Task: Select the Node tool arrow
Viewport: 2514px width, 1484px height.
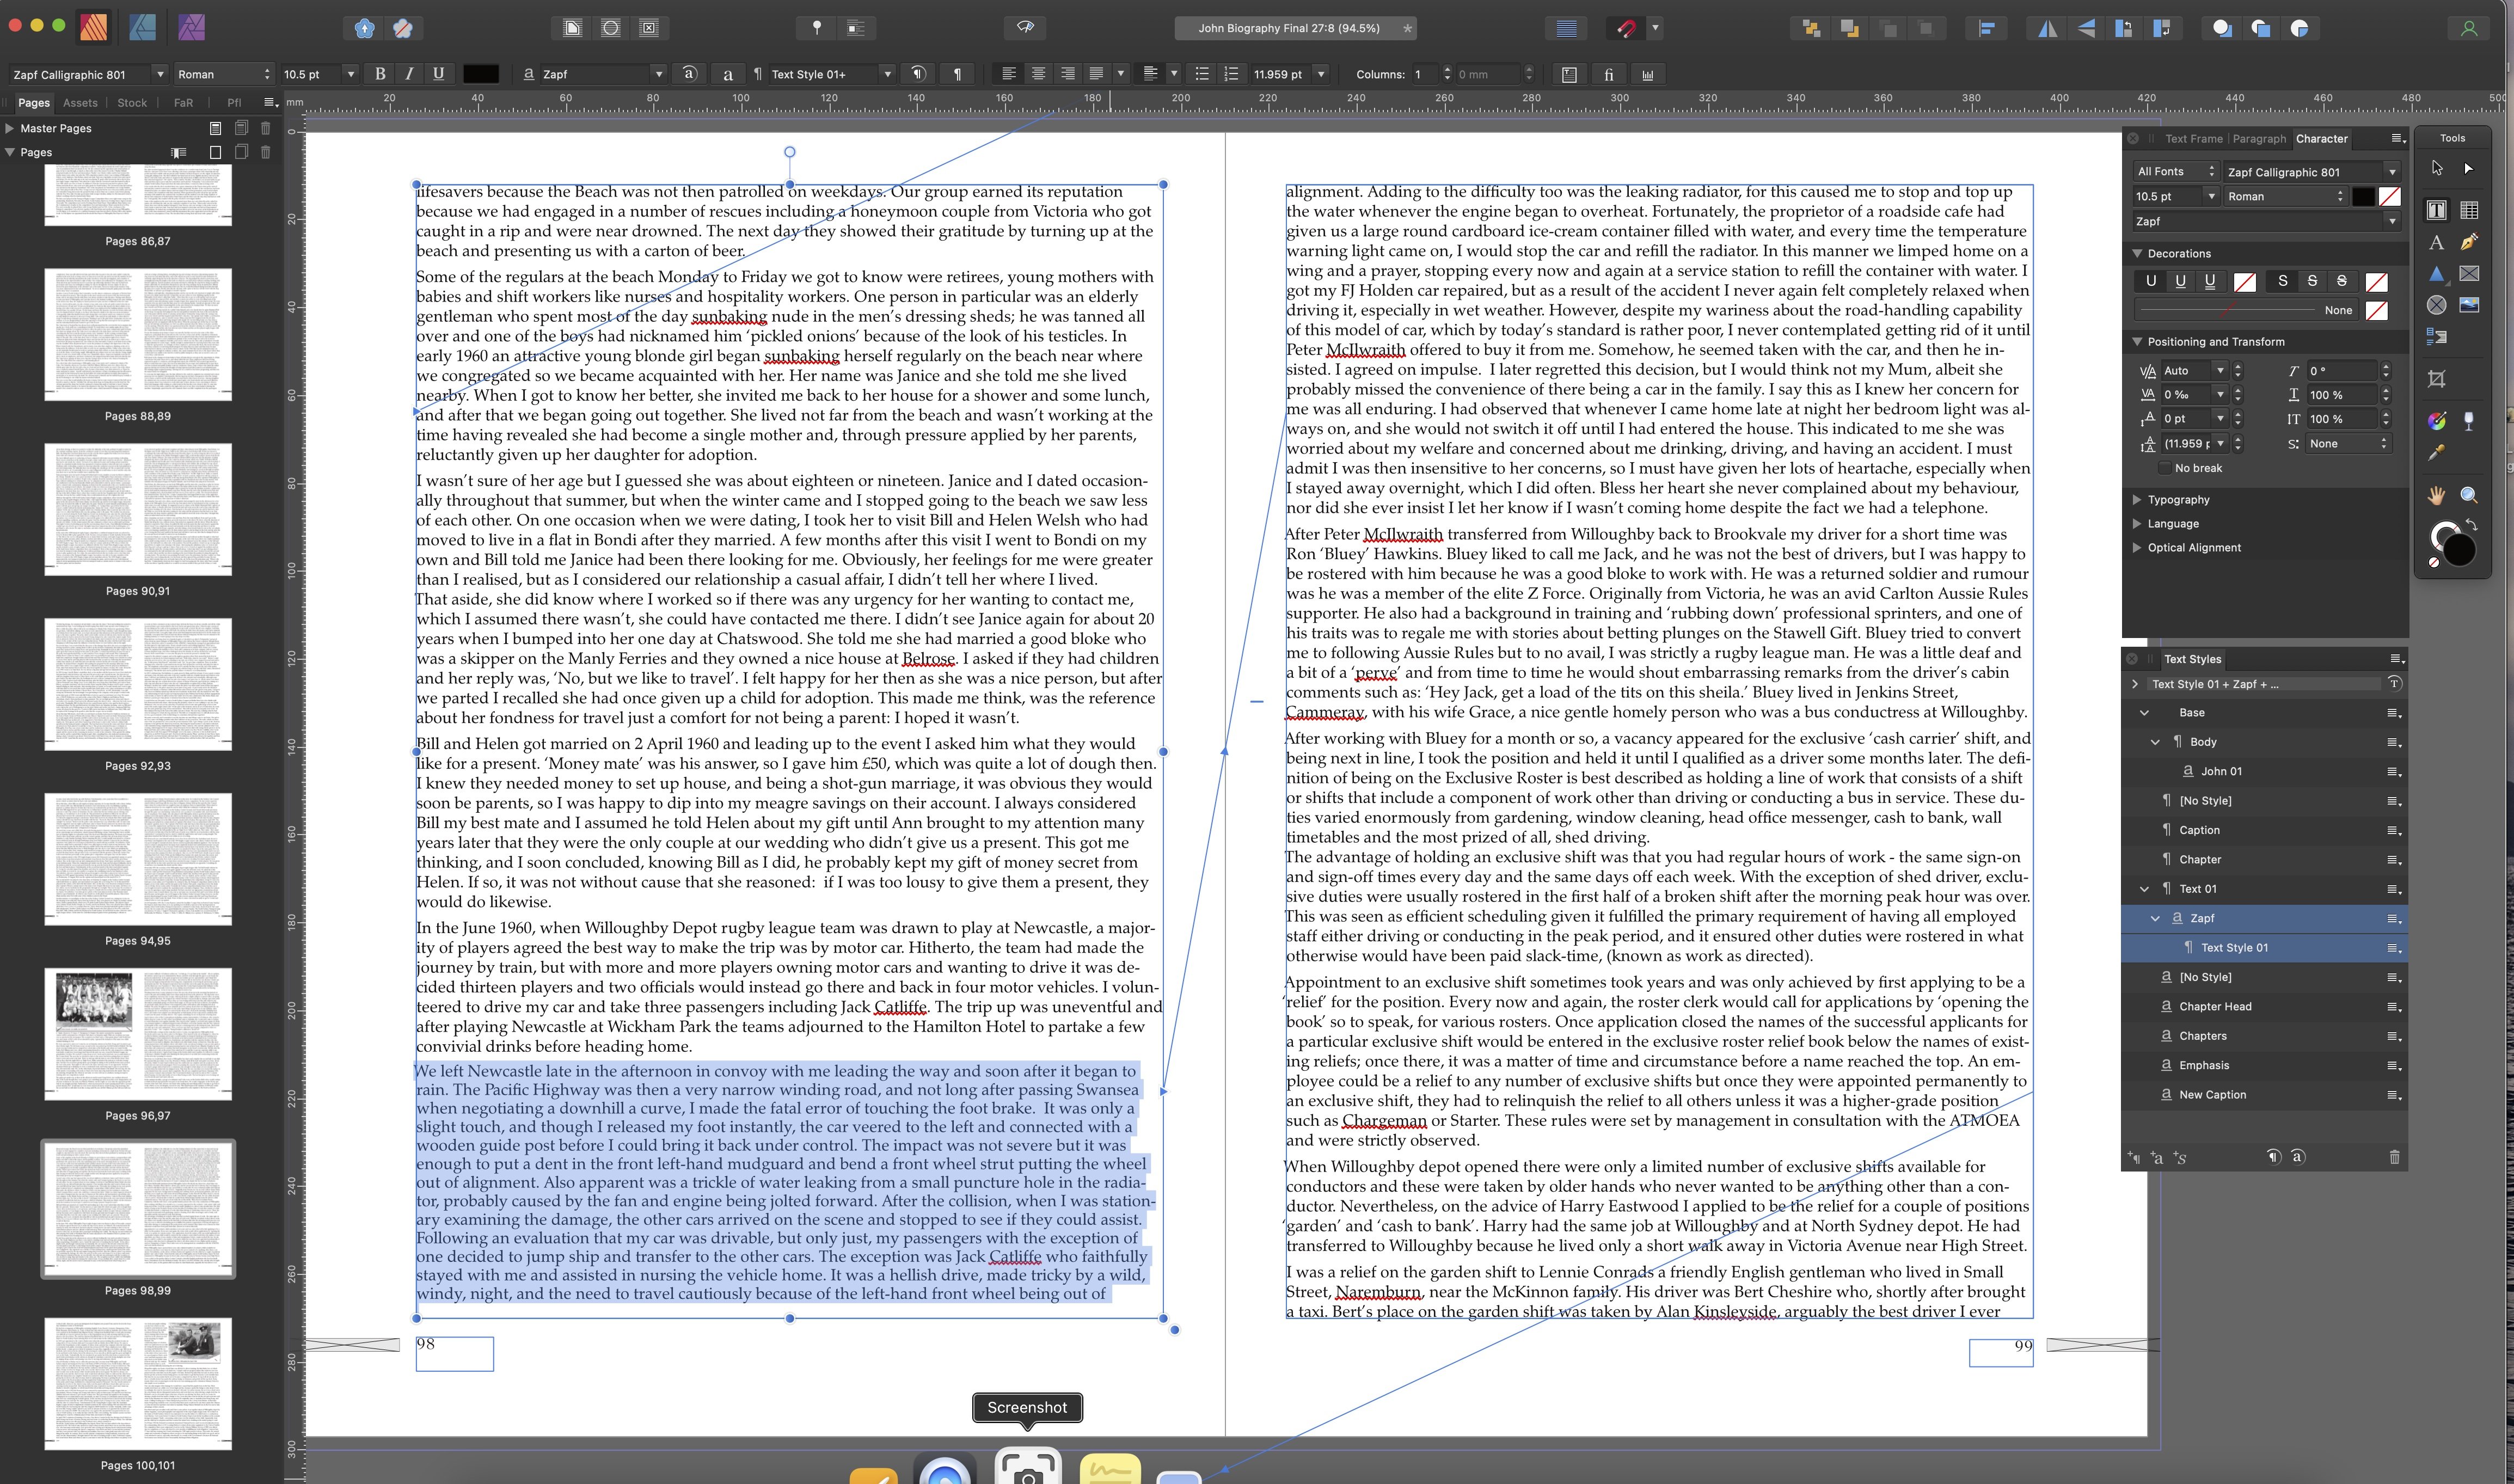Action: (x=2469, y=168)
